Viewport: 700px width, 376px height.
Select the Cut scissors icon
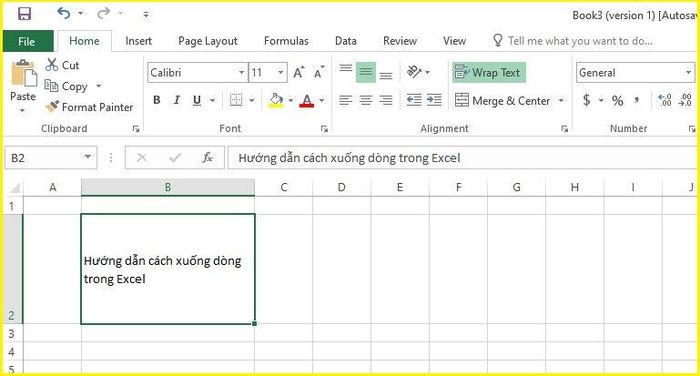pyautogui.click(x=52, y=65)
